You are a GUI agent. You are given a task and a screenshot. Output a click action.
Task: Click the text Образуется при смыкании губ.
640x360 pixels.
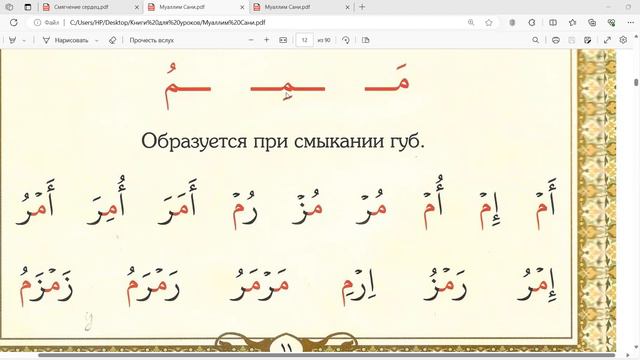[283, 142]
